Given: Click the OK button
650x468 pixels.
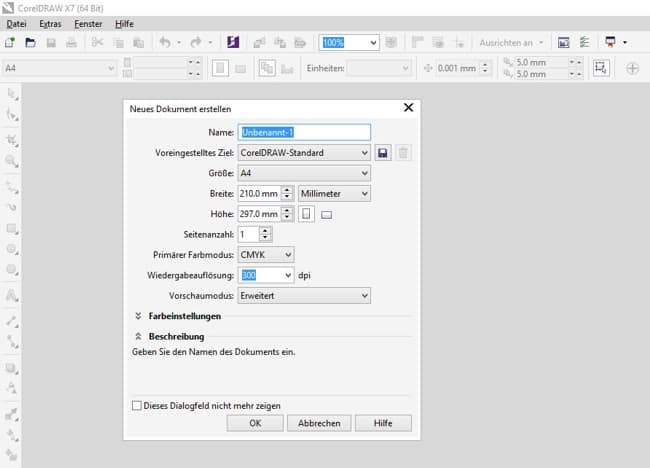Looking at the screenshot, I should 255,423.
